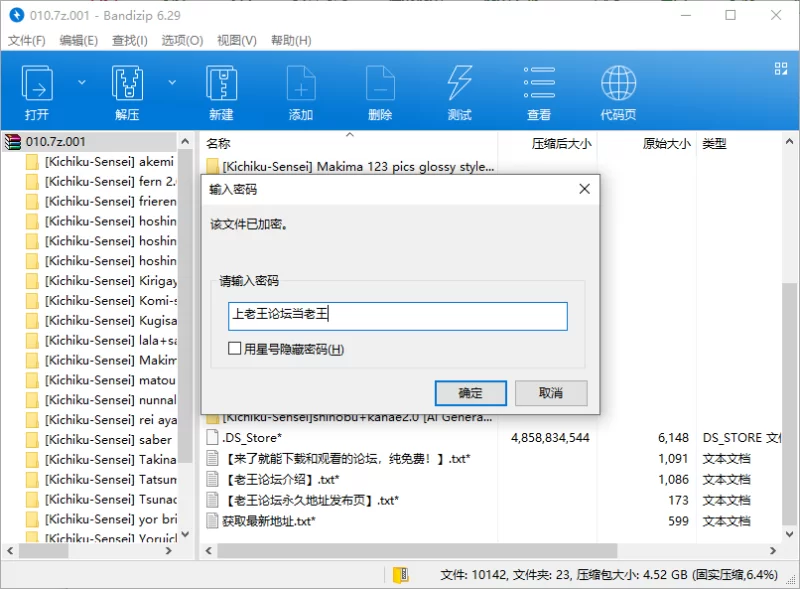Sort by 名称 column header
This screenshot has height=589, width=800.
pyautogui.click(x=218, y=143)
